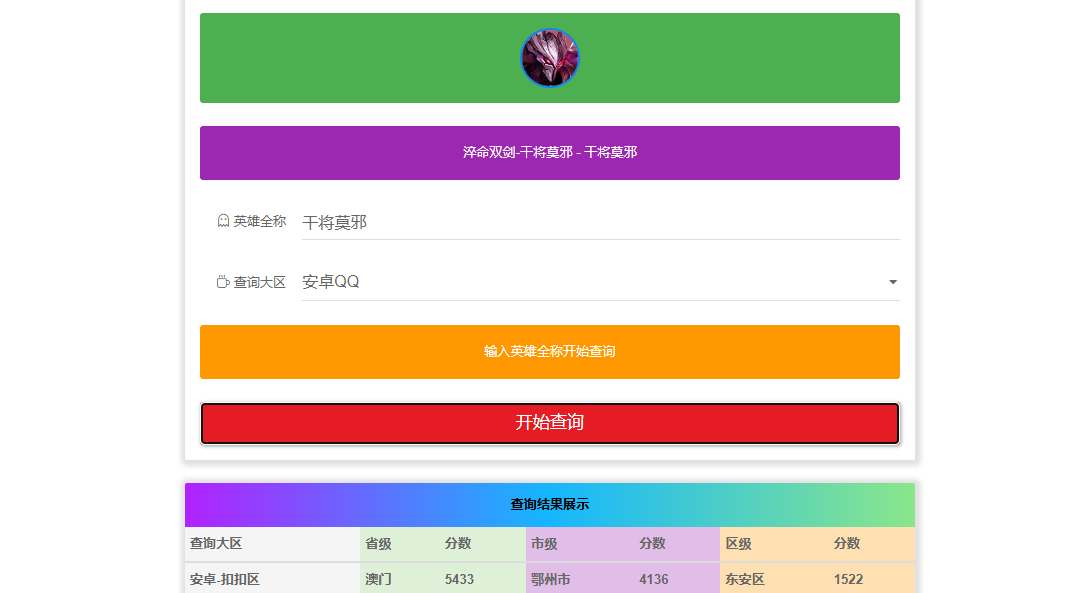
Task: Click the cup icon beside 查询大区
Action: (224, 282)
